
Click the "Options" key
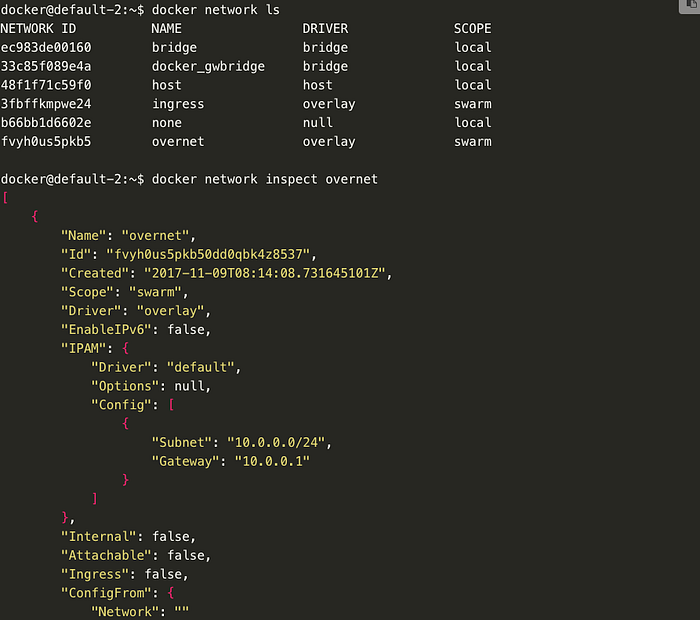(125, 386)
